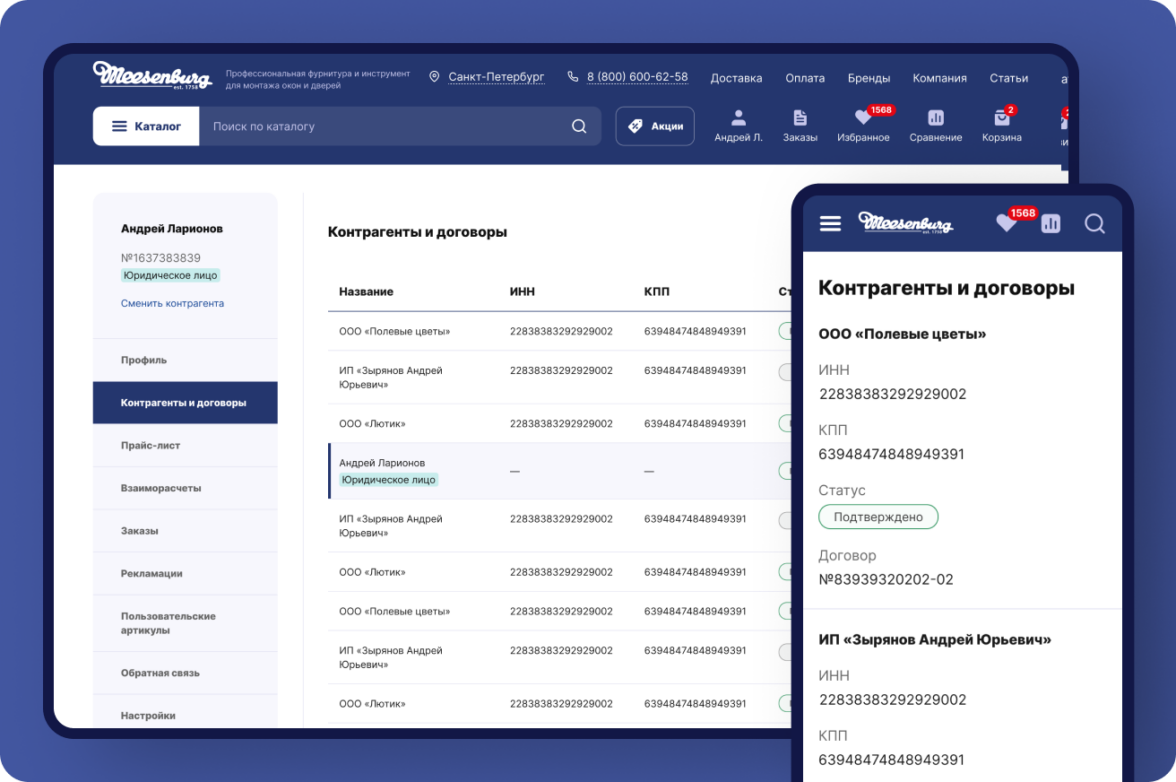Screen dimensions: 1176x782
Task: Open the Корзина shopping cart icon
Action: click(1001, 118)
